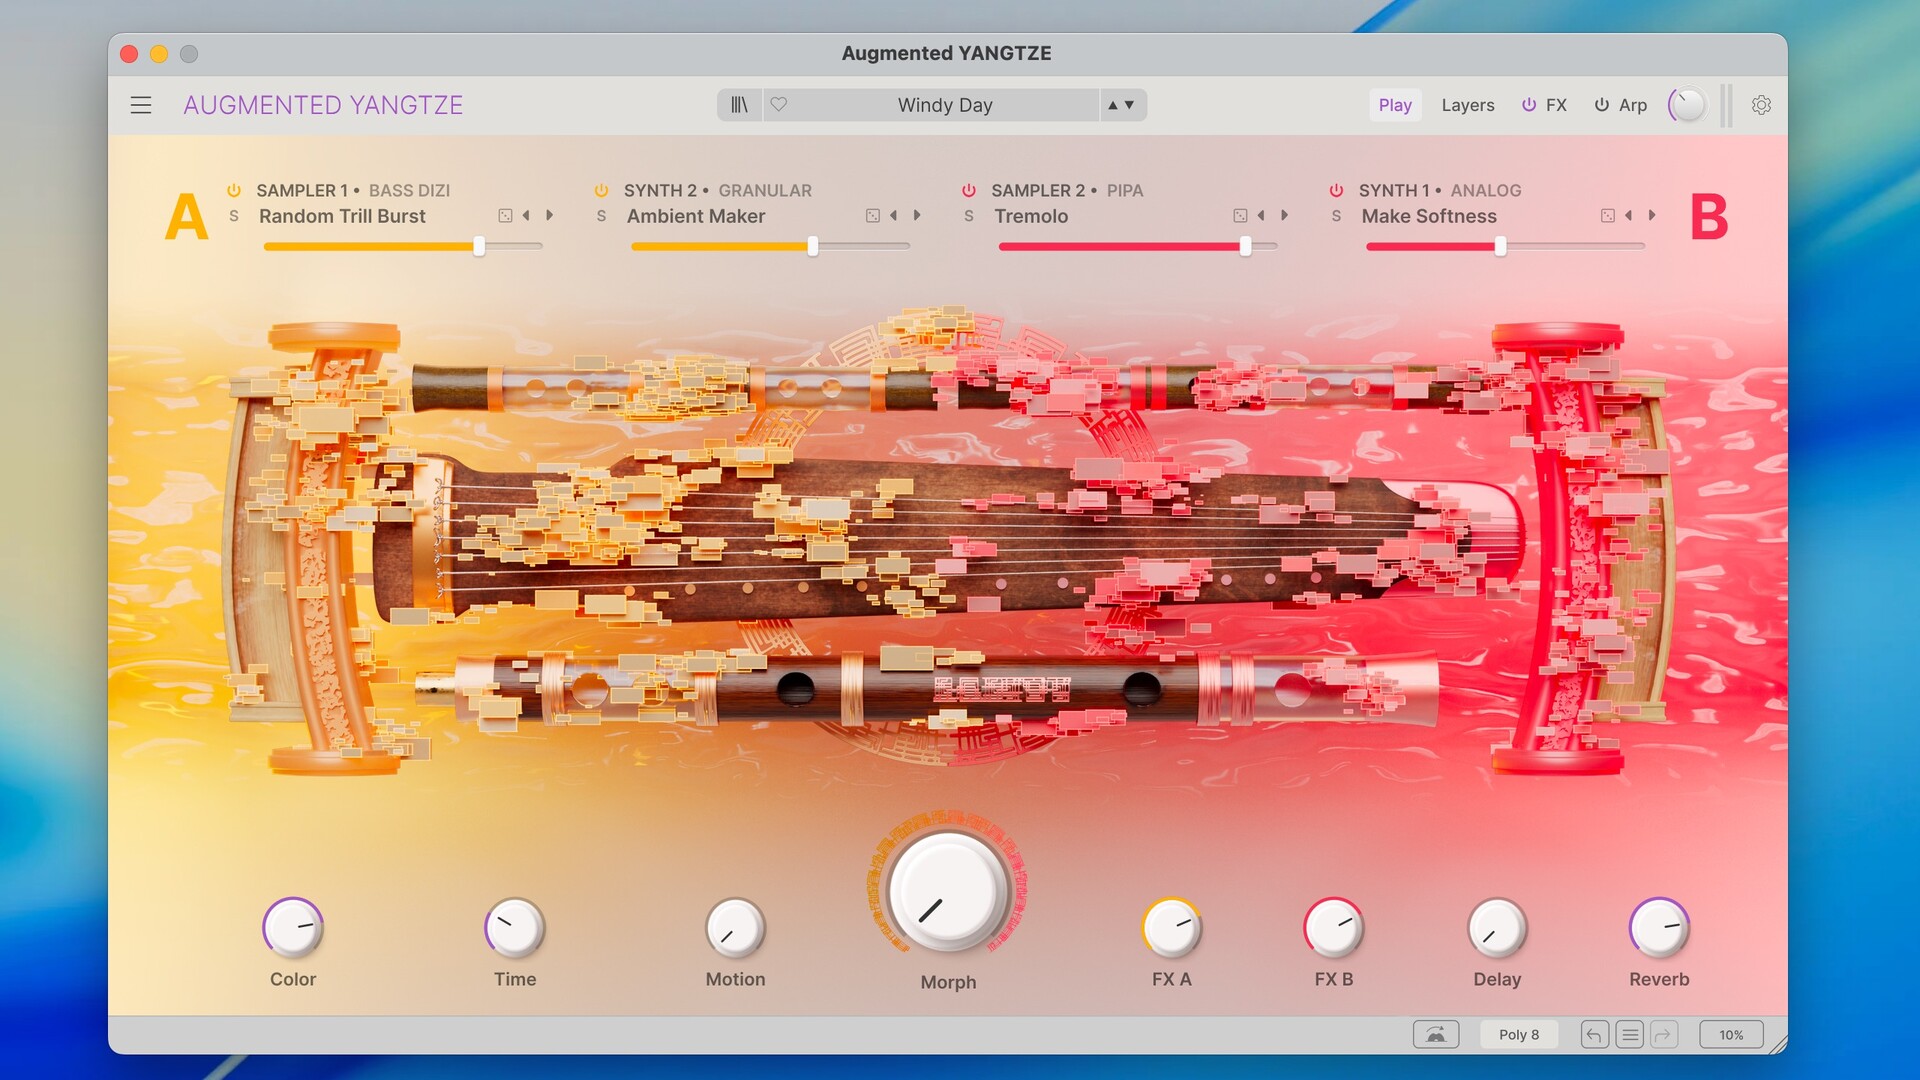The width and height of the screenshot is (1920, 1080).
Task: Click the Reverb knob
Action: [1659, 927]
